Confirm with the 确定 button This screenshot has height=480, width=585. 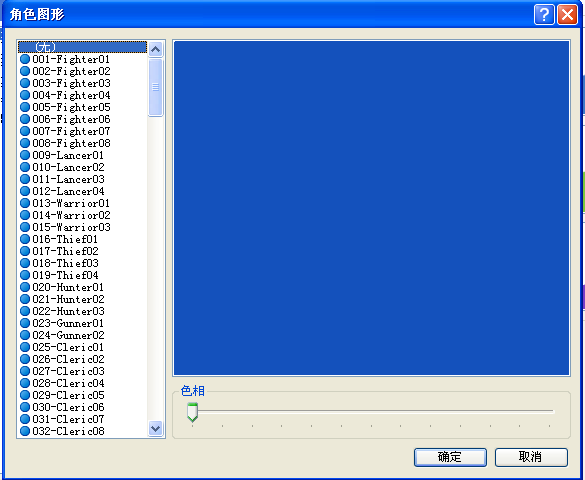coord(450,457)
